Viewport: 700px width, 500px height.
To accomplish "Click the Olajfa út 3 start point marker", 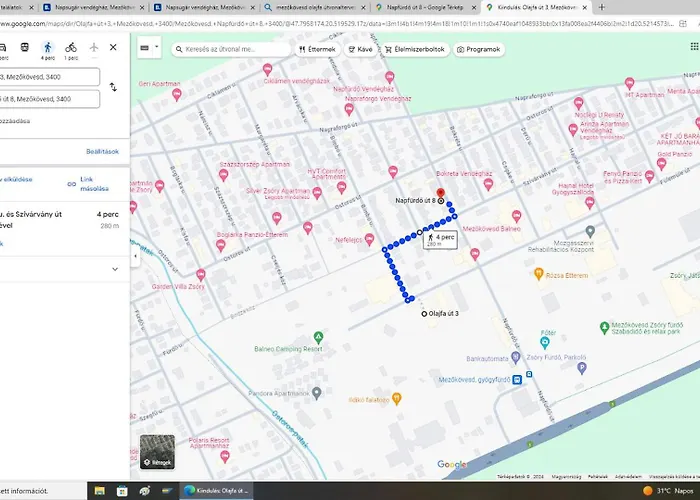I will 424,314.
